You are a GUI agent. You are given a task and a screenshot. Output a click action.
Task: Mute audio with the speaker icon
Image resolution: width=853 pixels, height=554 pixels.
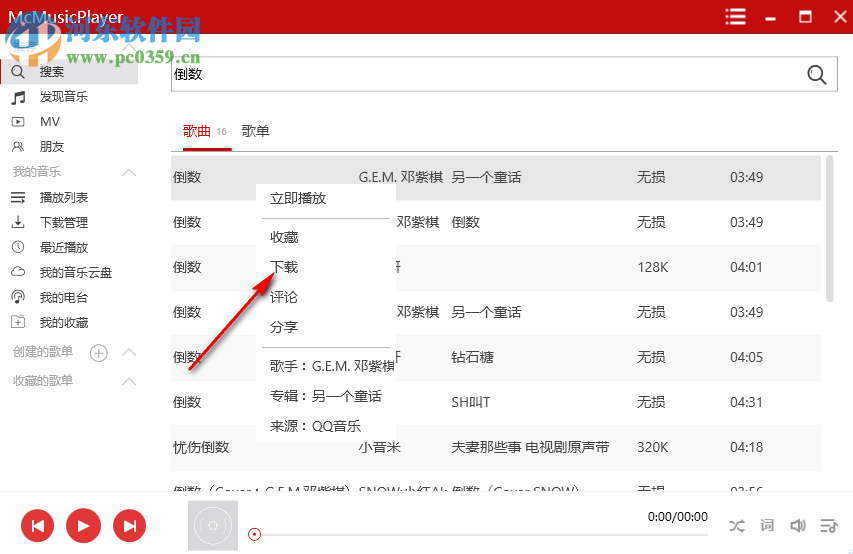(798, 526)
